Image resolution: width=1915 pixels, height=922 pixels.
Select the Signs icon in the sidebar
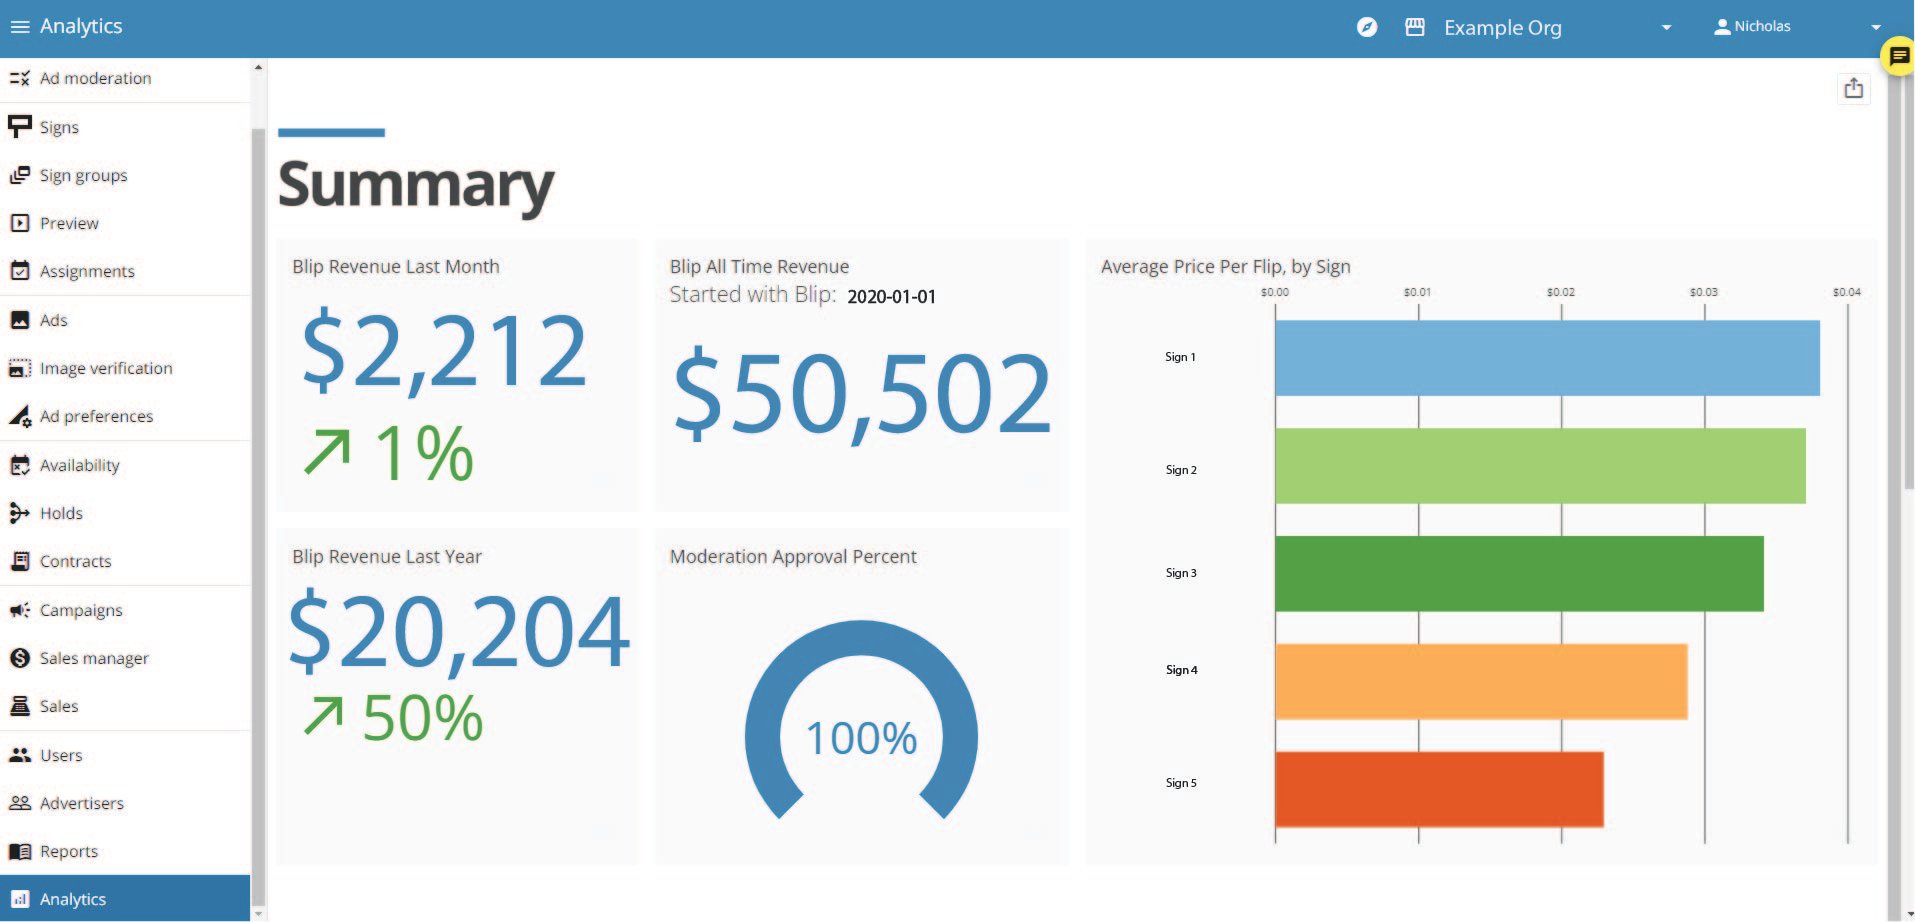pyautogui.click(x=20, y=127)
